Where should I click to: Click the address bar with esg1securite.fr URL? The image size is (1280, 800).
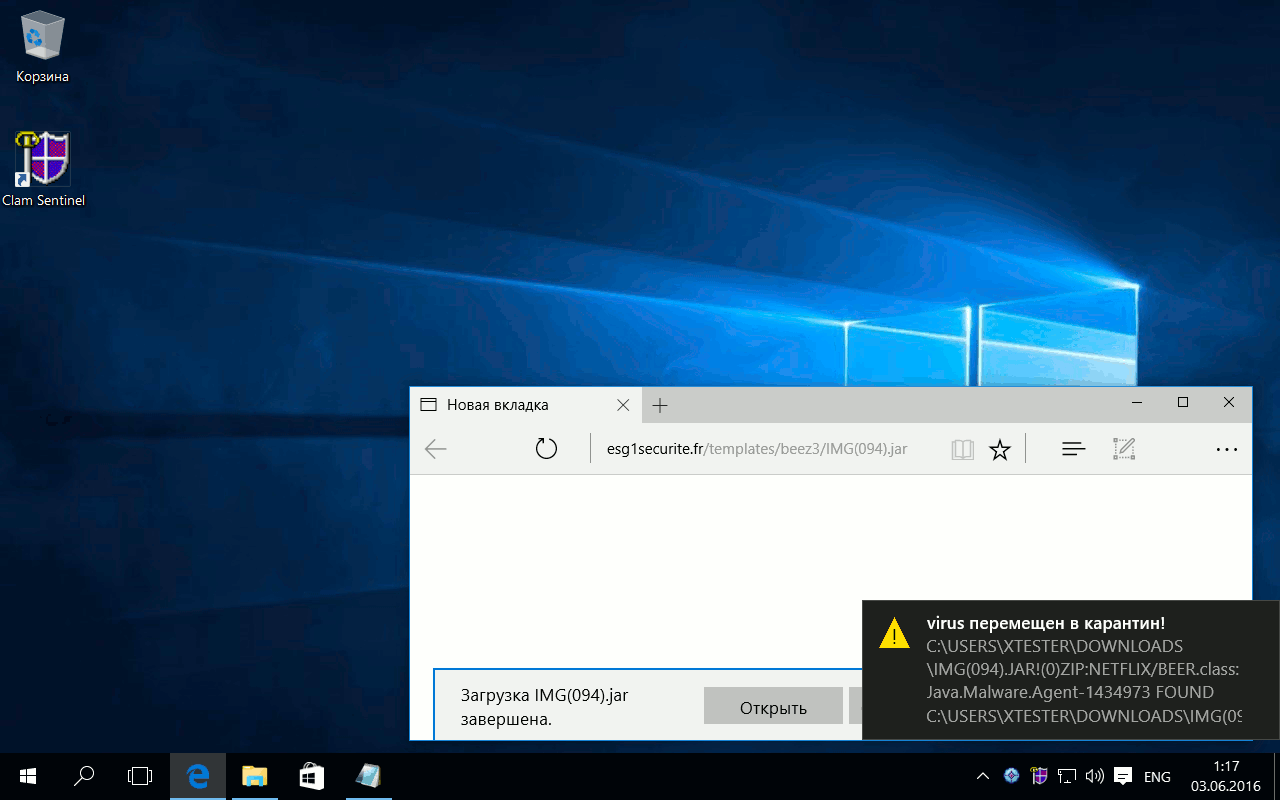(757, 449)
